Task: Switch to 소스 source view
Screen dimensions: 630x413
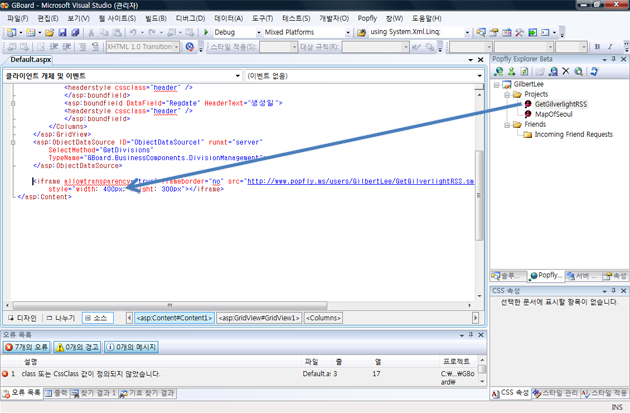Action: click(x=98, y=318)
